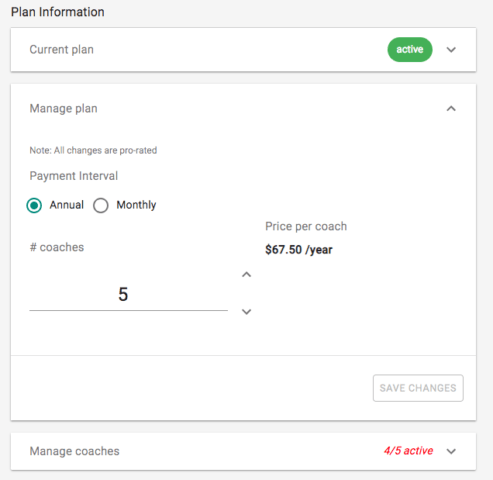
Task: Expand the Current plan section chevron
Action: point(451,50)
